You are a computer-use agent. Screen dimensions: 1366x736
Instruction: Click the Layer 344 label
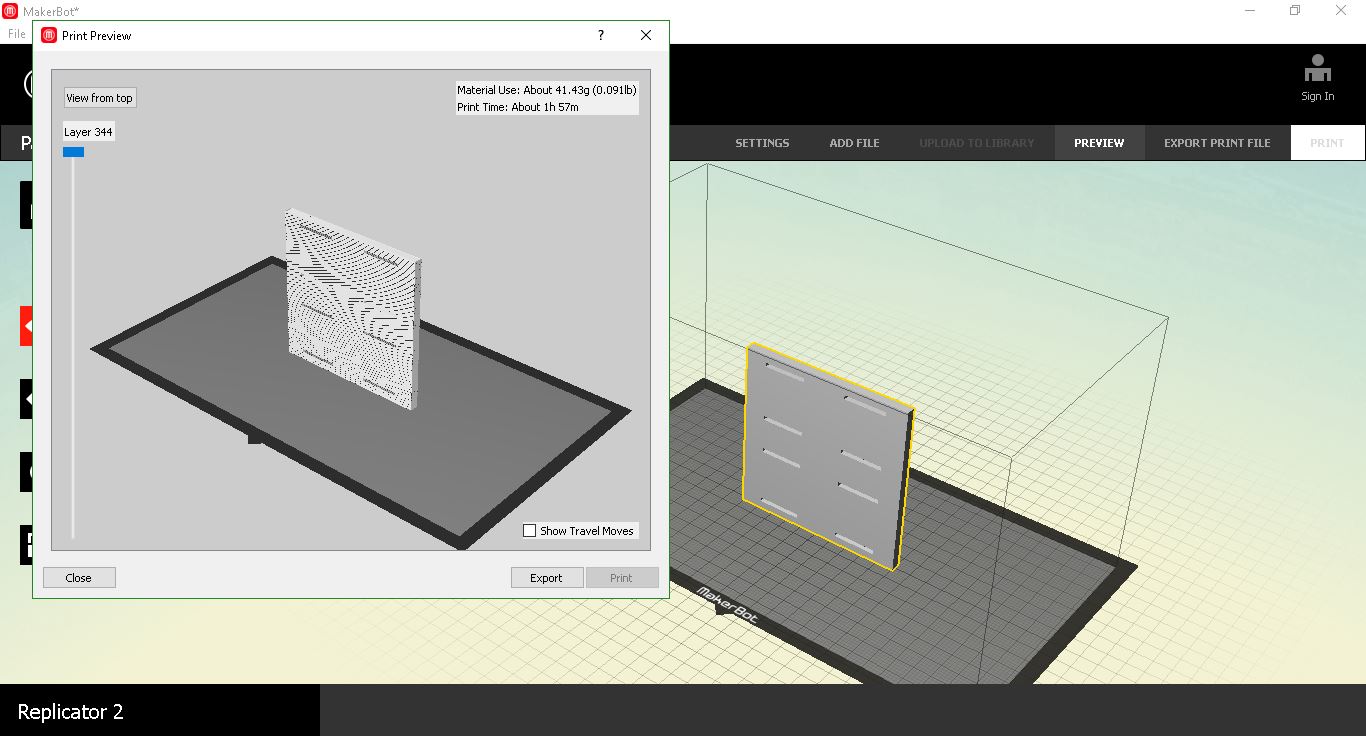89,132
